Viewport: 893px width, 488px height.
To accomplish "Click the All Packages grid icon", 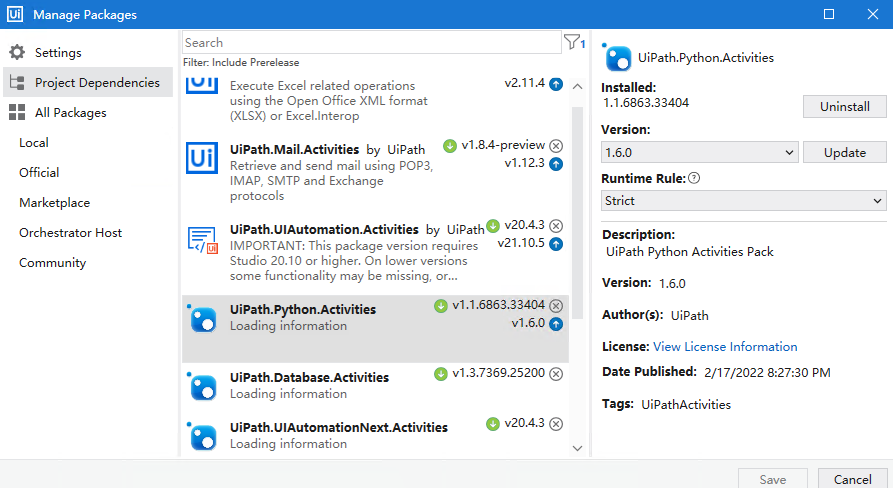I will tap(17, 112).
